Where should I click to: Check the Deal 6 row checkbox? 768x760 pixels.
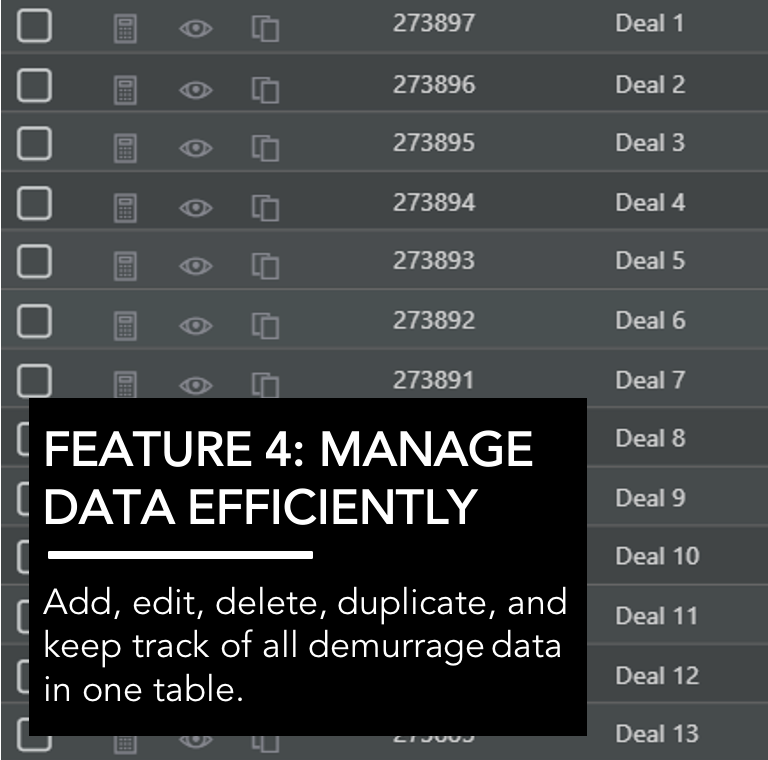pos(34,321)
